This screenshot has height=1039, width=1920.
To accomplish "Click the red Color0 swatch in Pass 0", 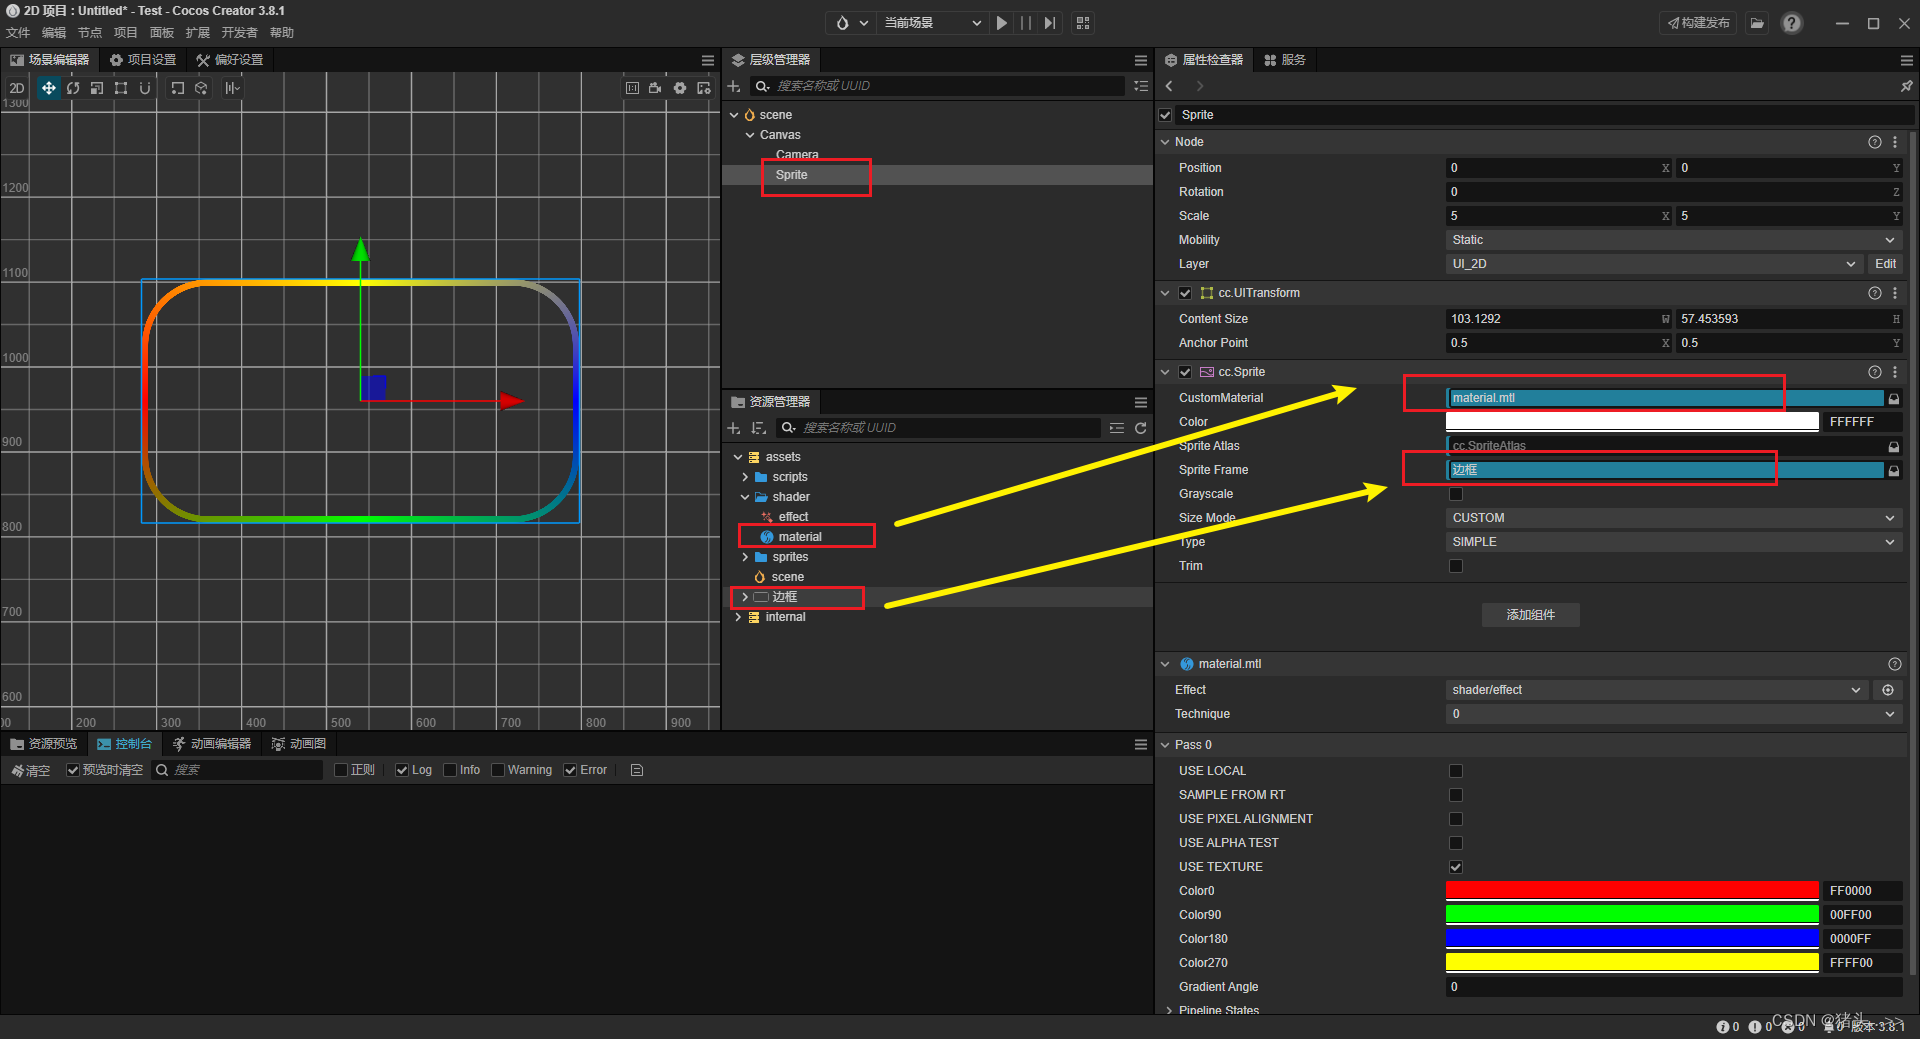I will 1630,890.
